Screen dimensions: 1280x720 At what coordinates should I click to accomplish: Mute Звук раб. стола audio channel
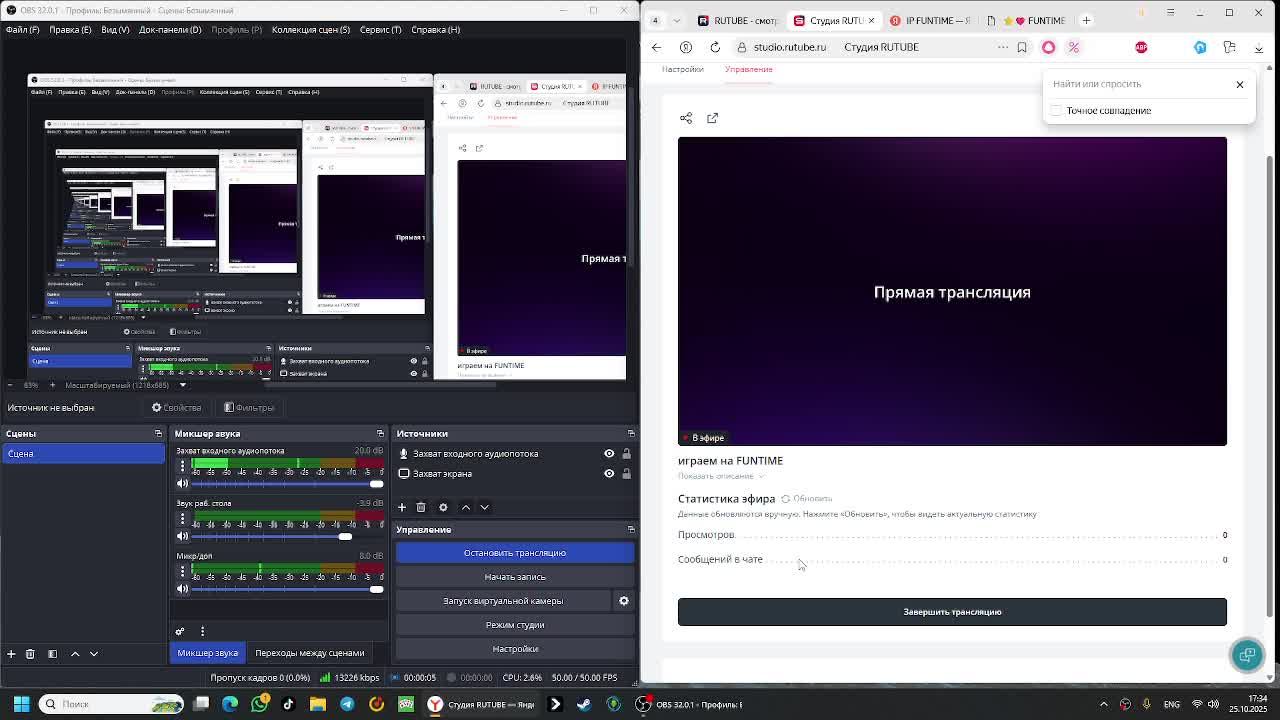(x=182, y=537)
